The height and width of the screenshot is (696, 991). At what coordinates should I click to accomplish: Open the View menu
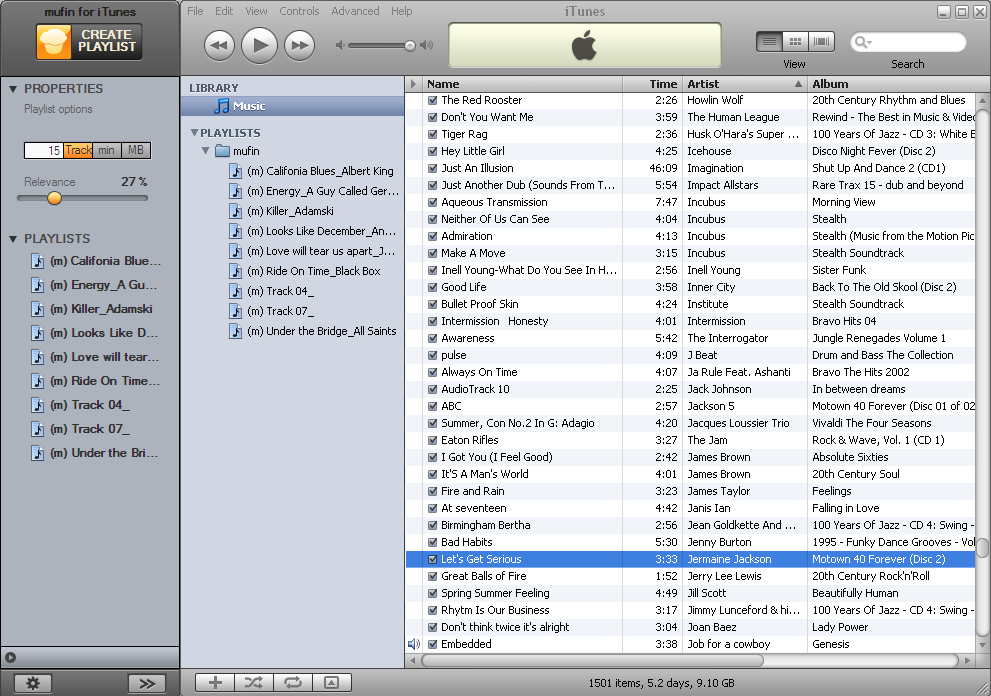click(256, 11)
